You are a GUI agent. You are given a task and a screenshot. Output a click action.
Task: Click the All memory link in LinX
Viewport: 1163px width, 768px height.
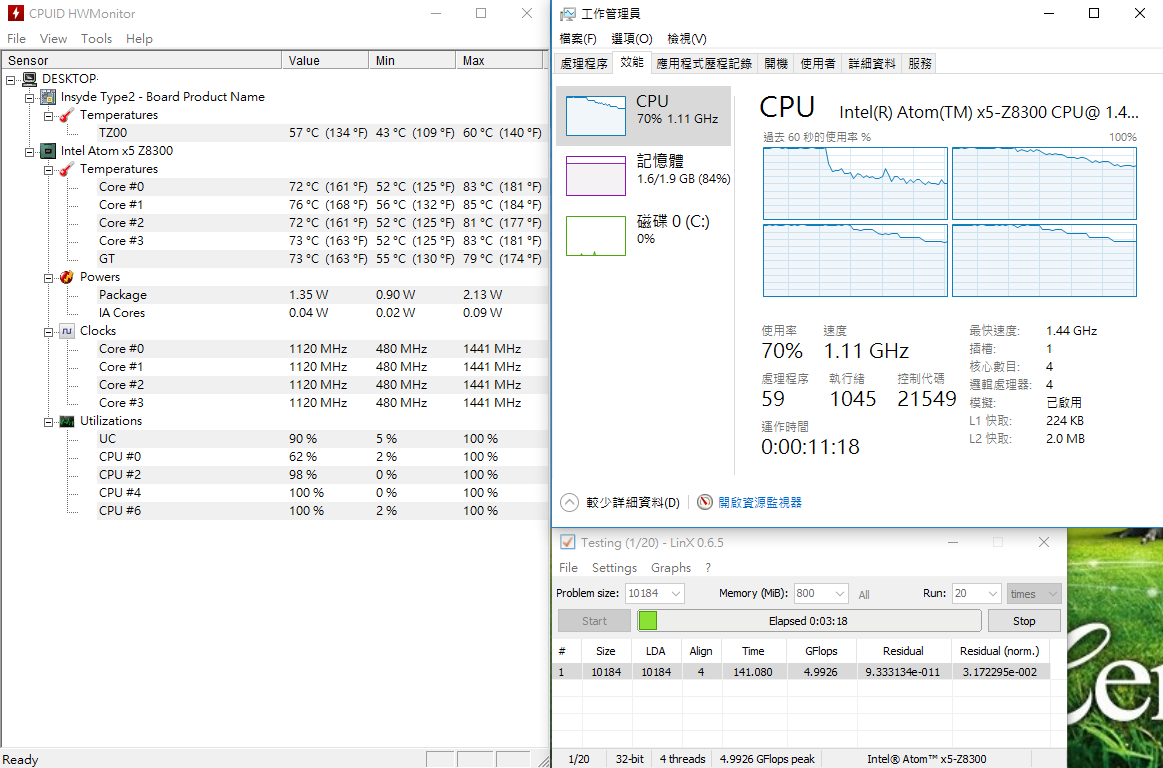point(864,594)
